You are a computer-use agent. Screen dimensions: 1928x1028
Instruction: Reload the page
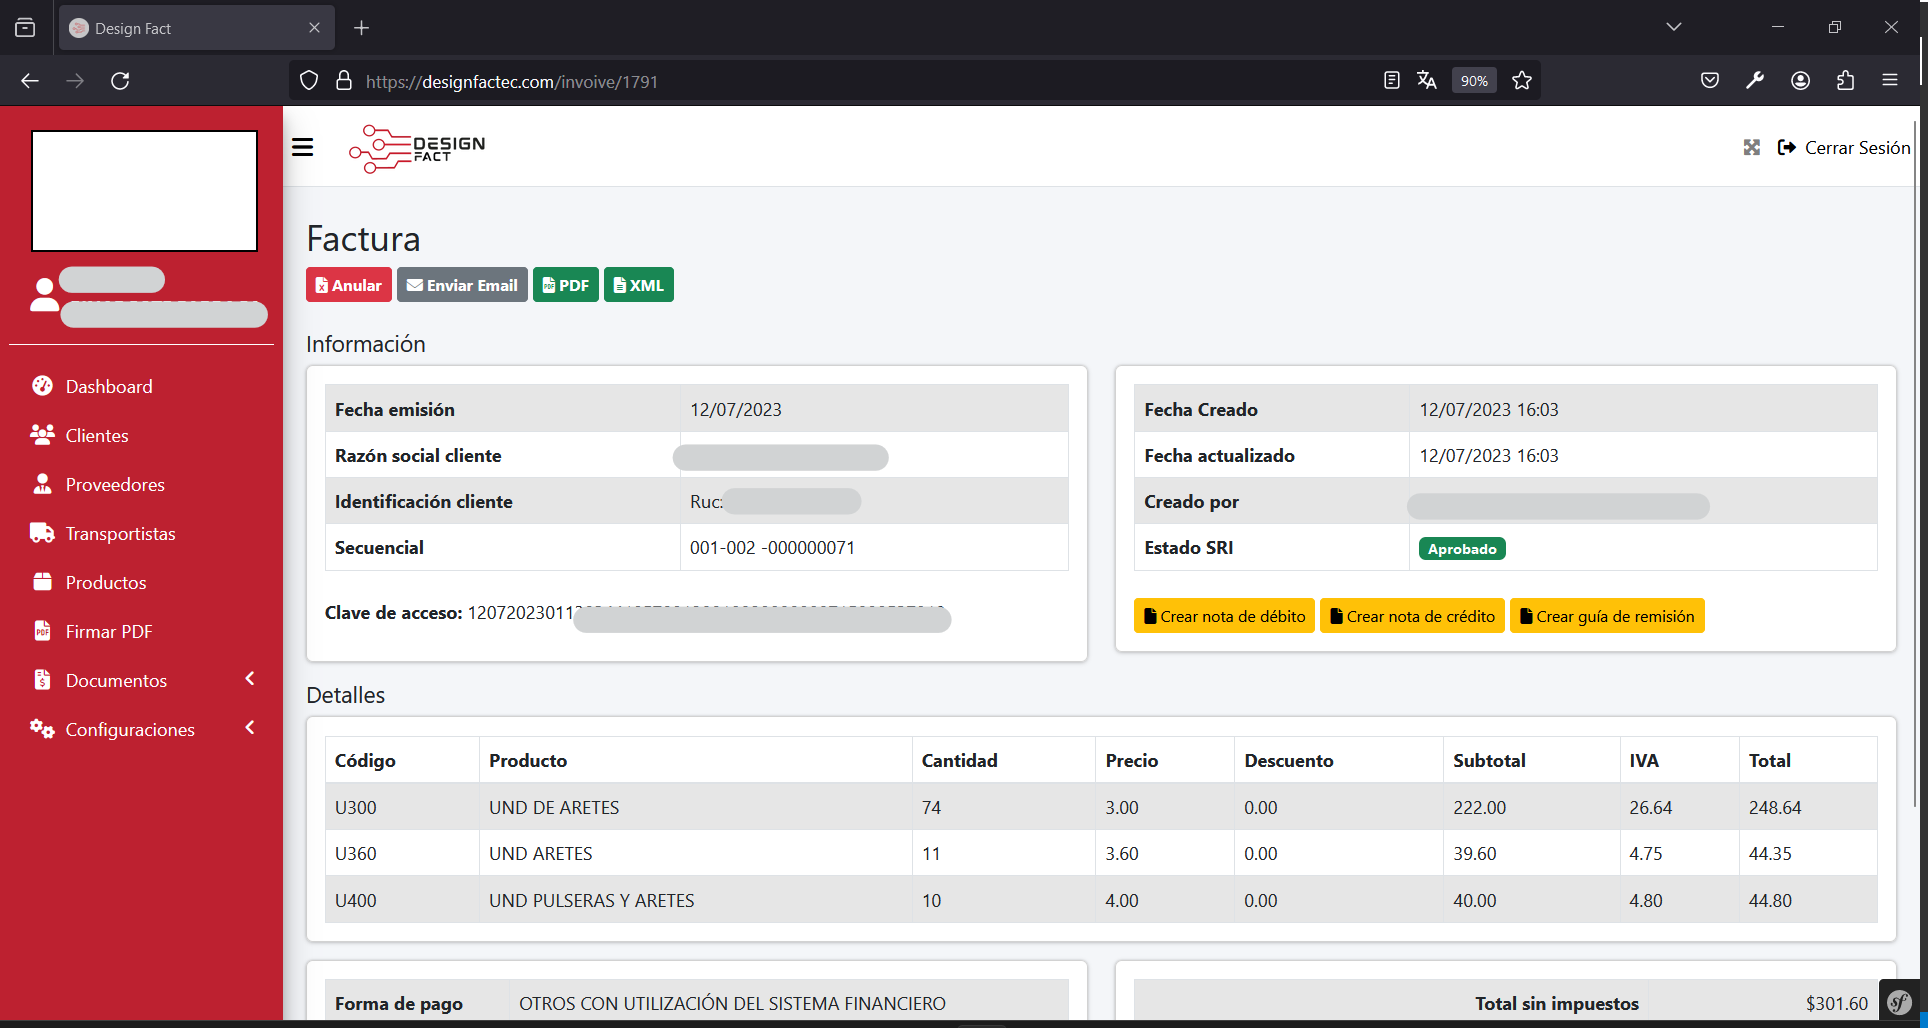(x=120, y=81)
